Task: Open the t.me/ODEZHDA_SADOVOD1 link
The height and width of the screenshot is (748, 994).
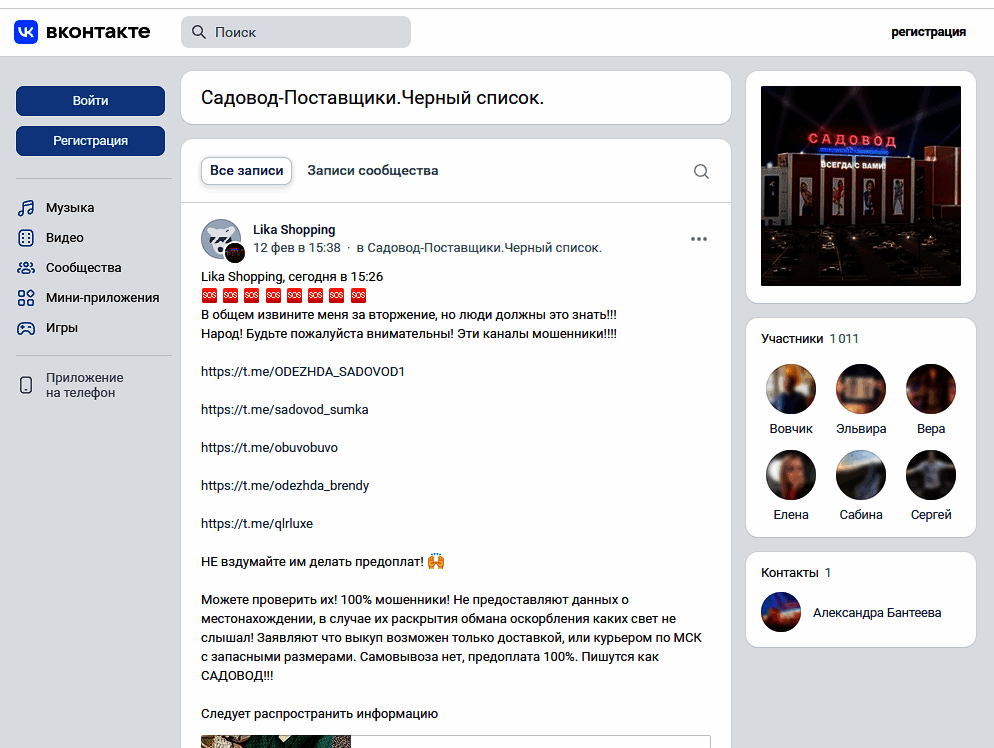Action: tap(303, 371)
